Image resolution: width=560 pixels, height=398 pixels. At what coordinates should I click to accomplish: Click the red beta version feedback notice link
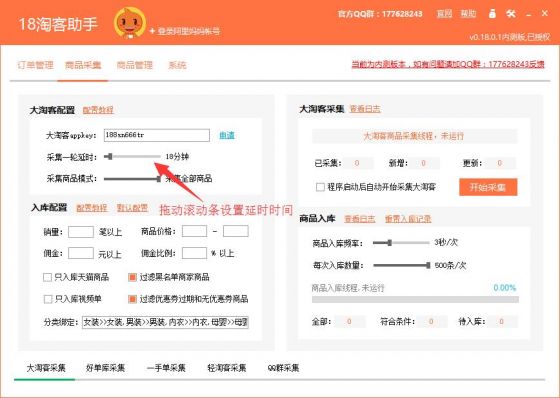(x=448, y=64)
